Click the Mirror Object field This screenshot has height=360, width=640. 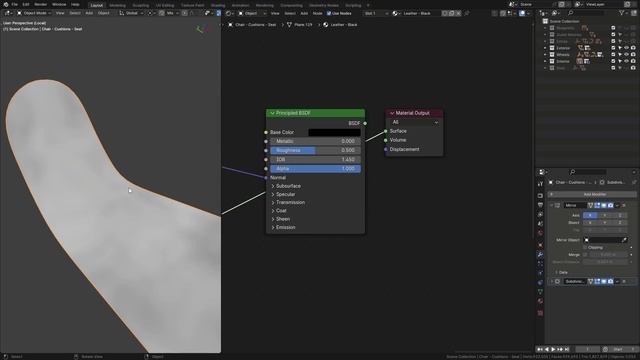point(605,240)
